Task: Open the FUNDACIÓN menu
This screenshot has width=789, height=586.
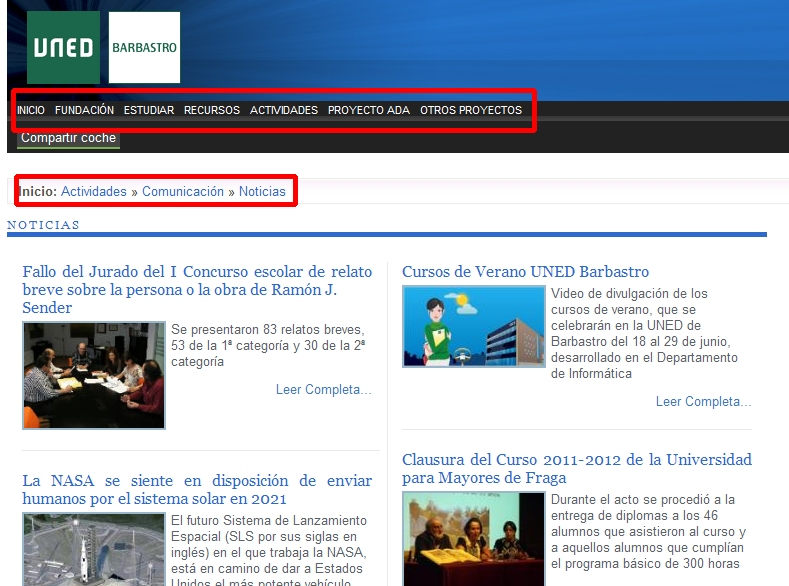Action: coord(84,110)
